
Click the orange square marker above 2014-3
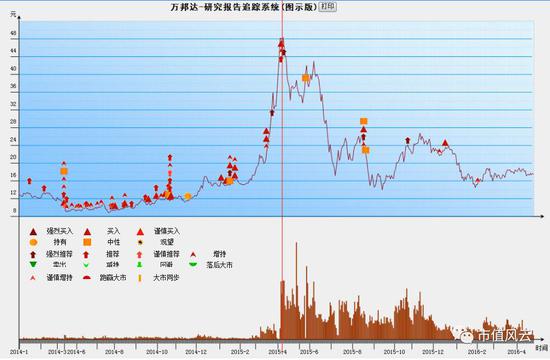click(64, 171)
